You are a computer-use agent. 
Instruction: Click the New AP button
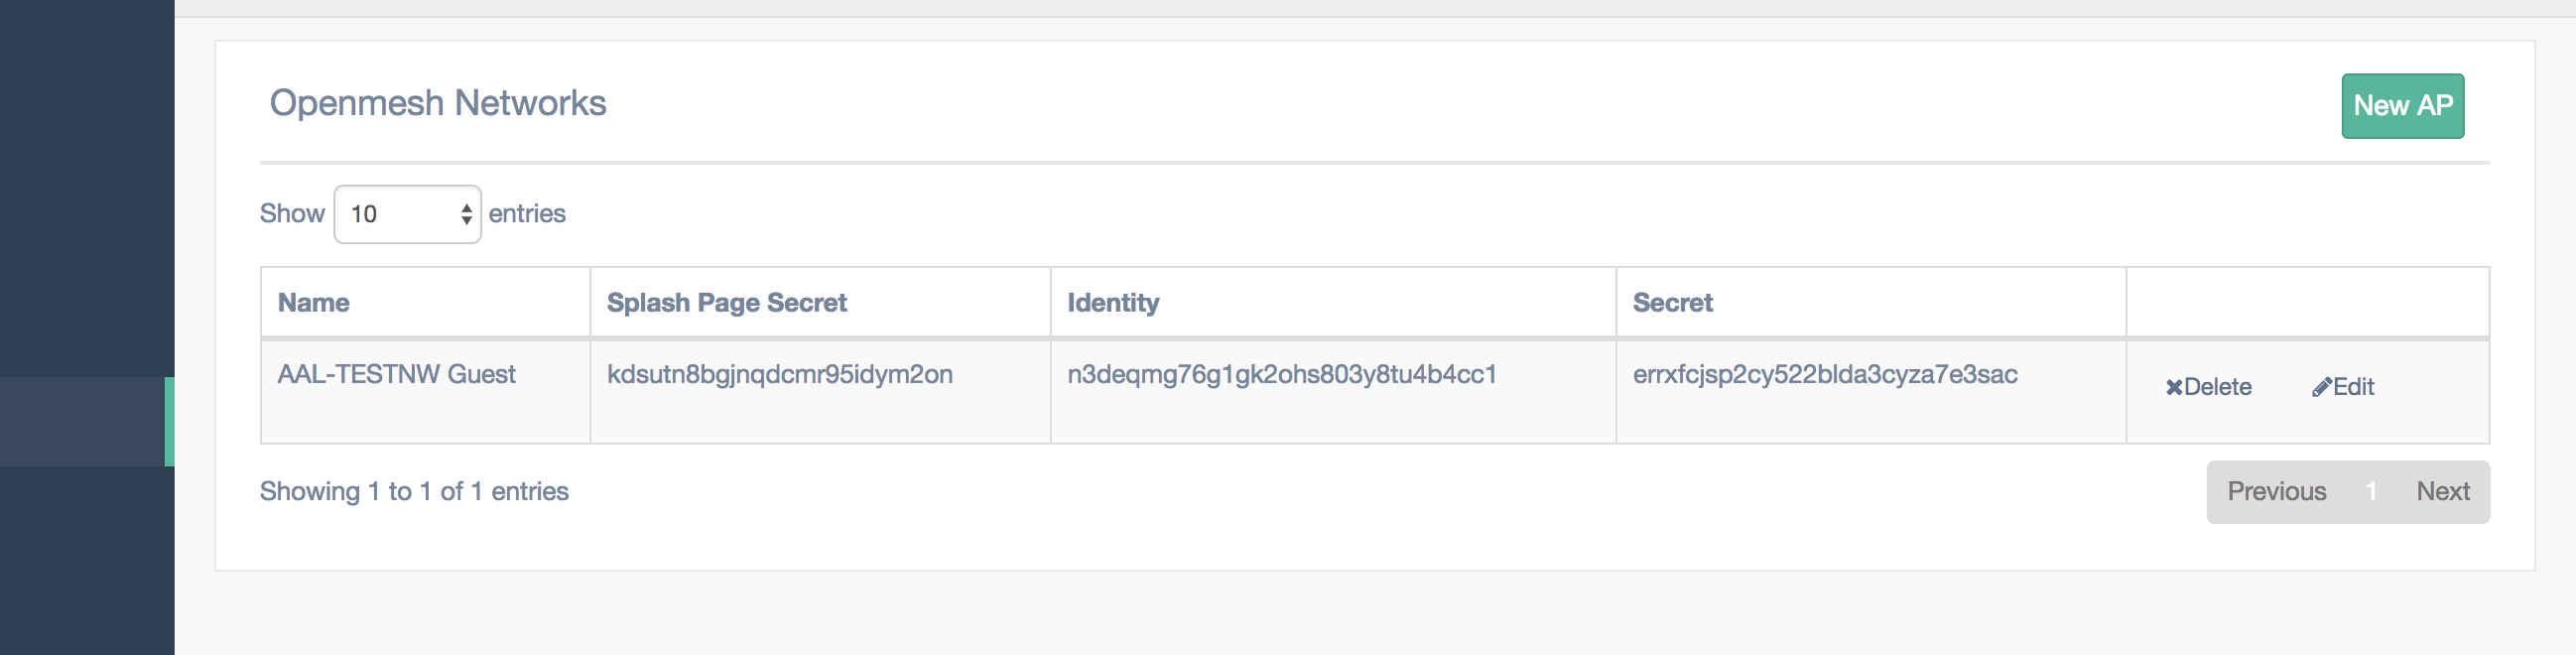click(x=2402, y=106)
